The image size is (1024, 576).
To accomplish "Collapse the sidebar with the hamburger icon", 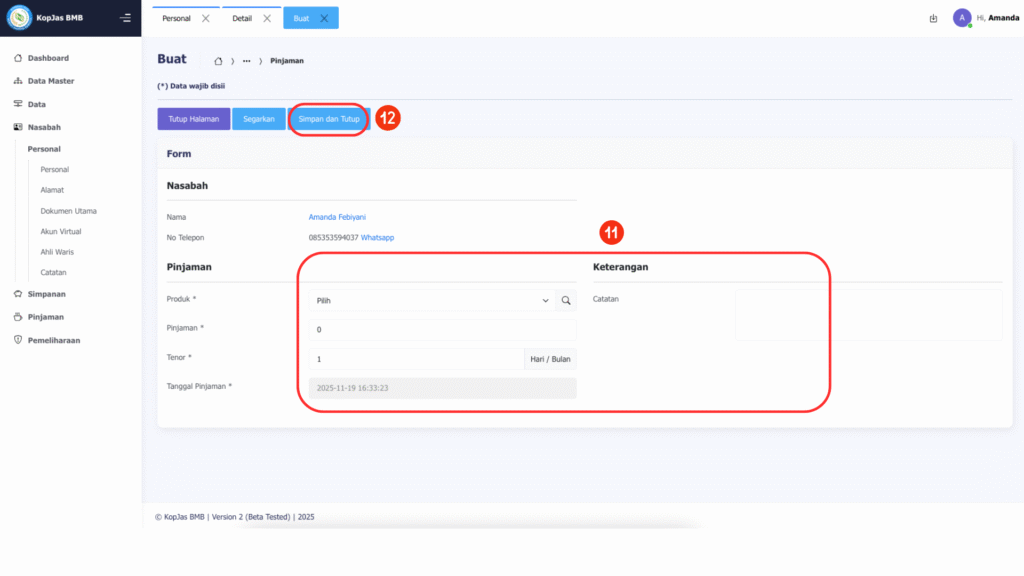I will [125, 18].
